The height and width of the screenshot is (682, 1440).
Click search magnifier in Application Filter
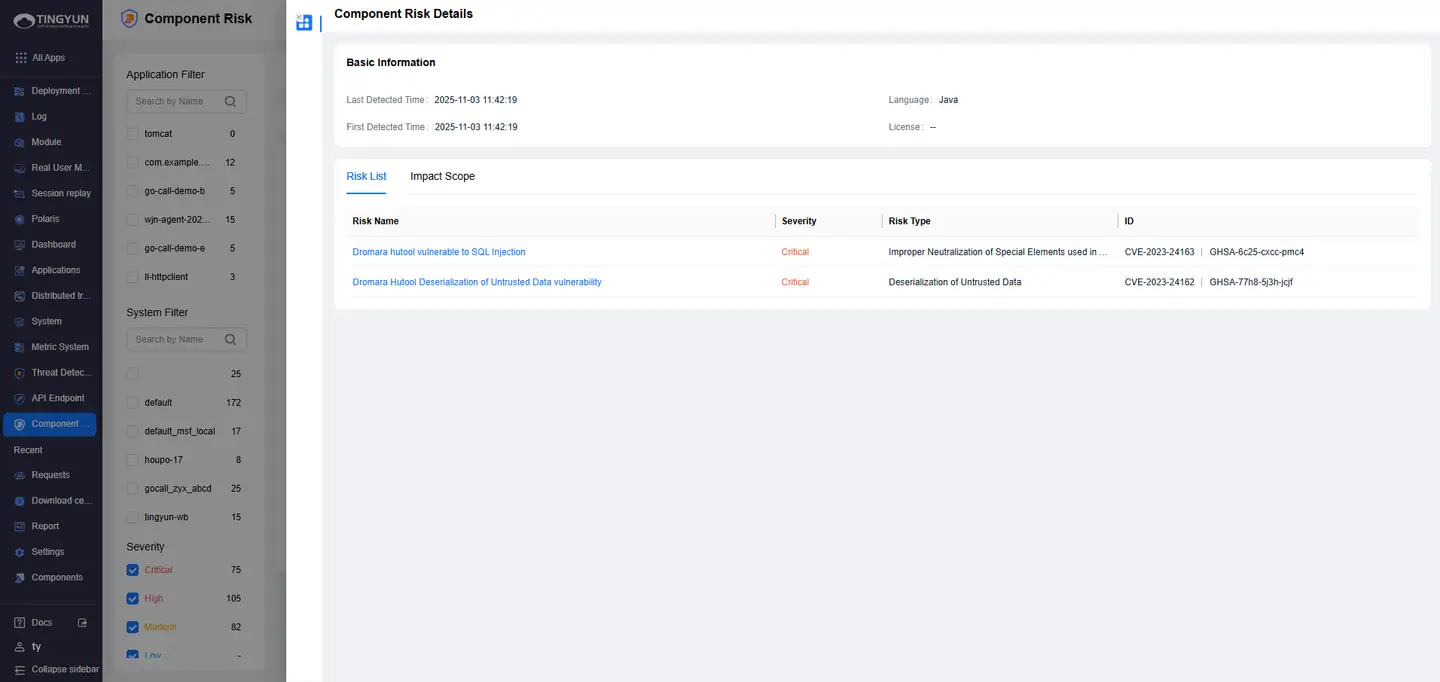(231, 101)
